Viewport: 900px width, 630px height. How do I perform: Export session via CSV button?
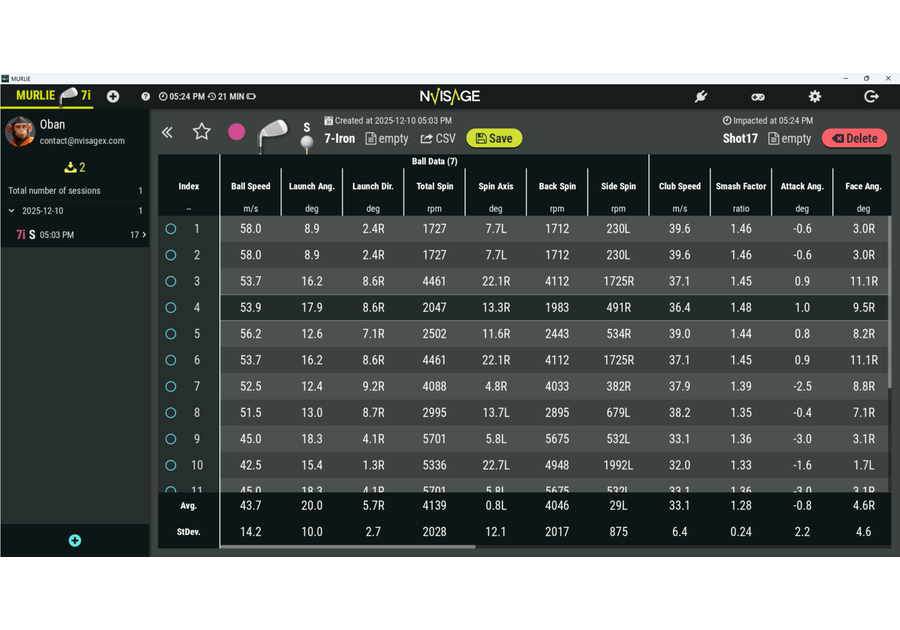pos(438,138)
